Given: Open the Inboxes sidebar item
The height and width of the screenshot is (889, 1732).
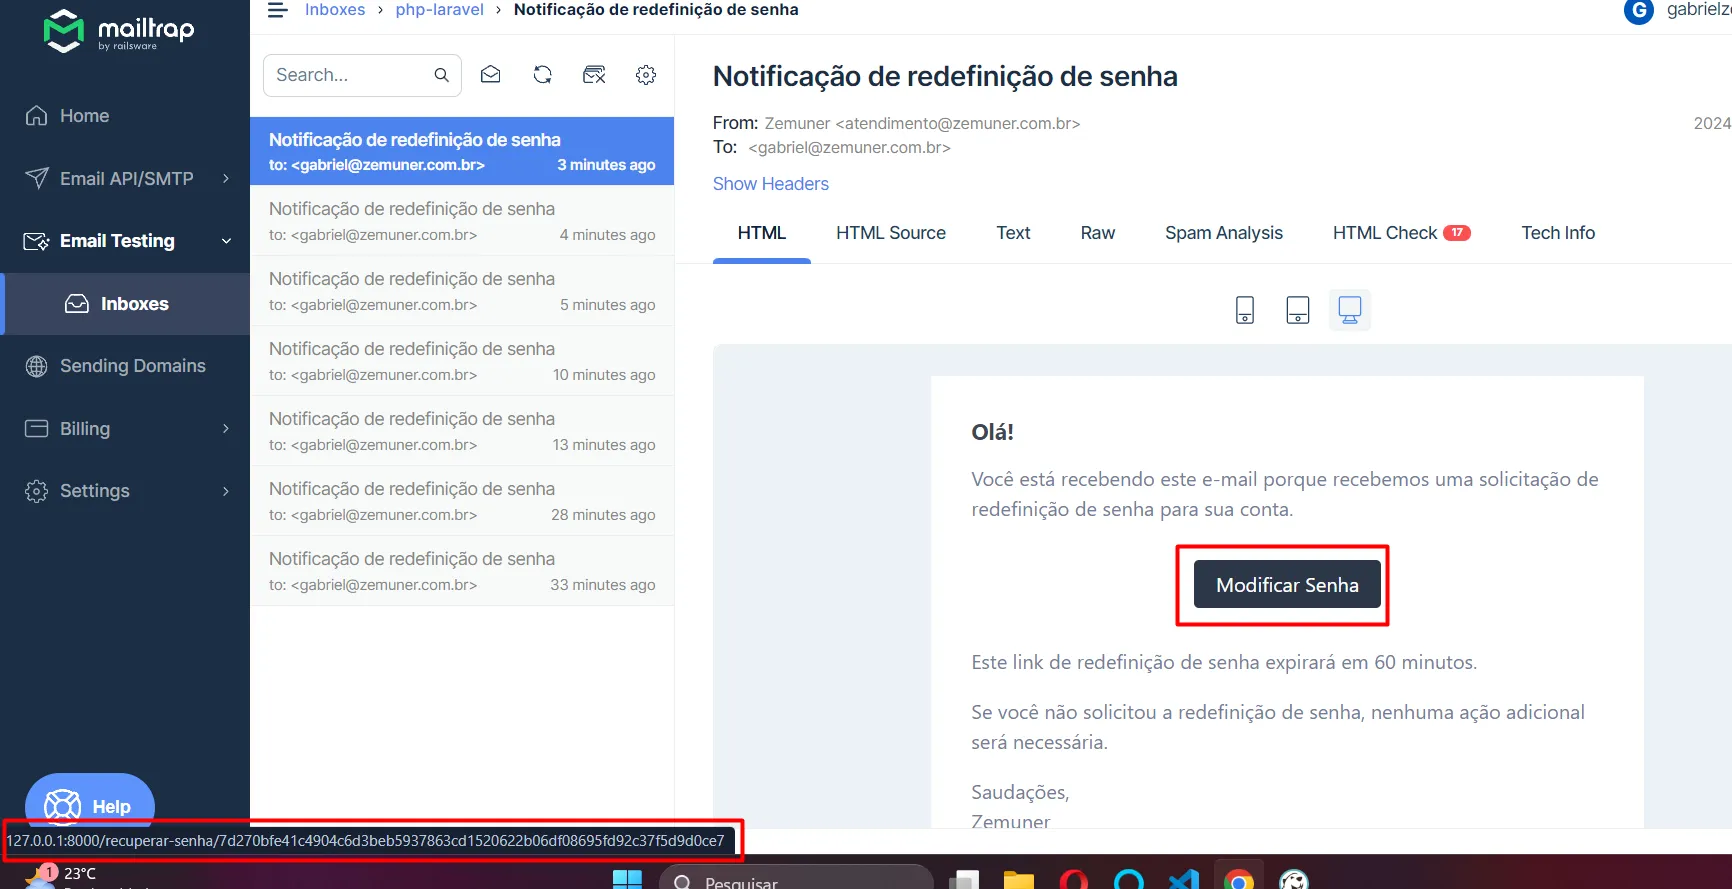Looking at the screenshot, I should coord(125,304).
